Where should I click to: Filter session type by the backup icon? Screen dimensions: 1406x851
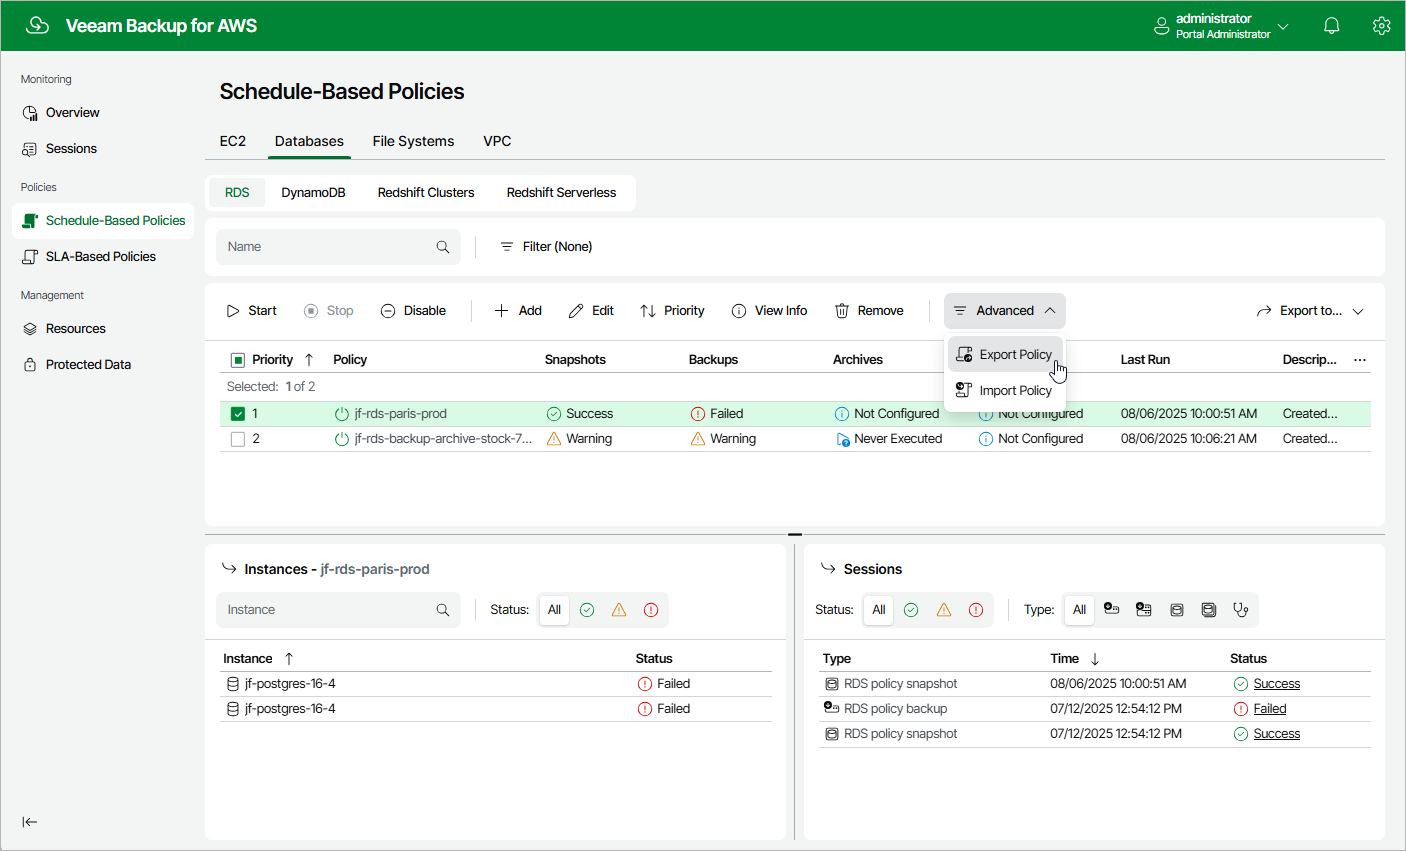click(x=1111, y=610)
